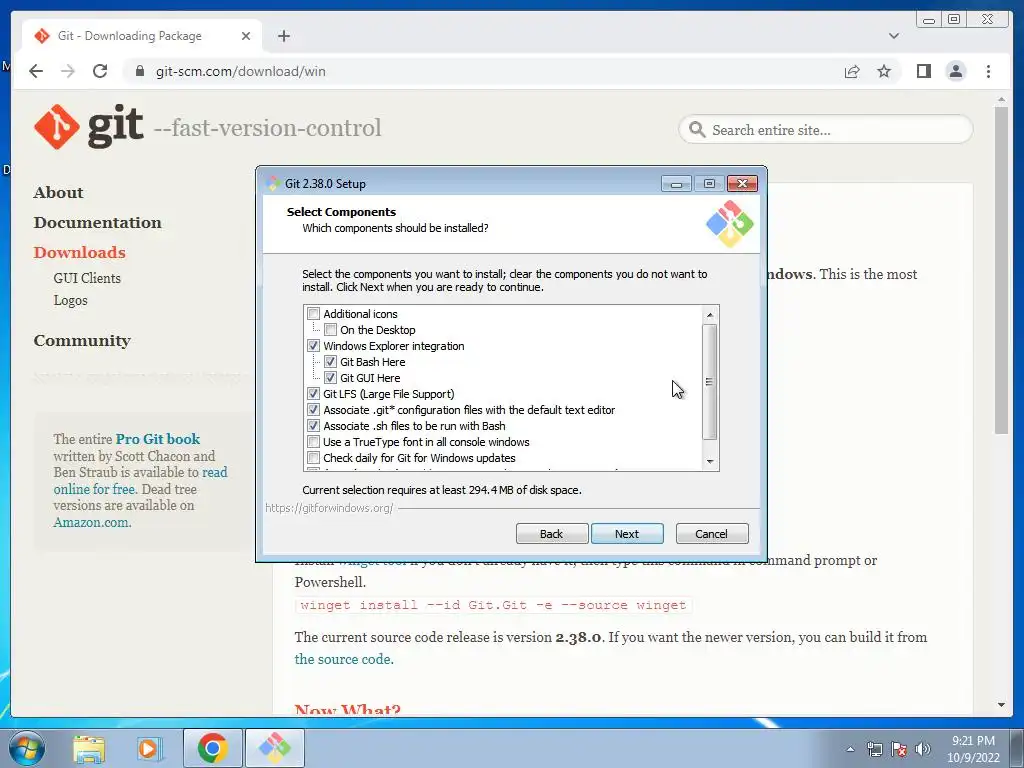Toggle the Git GUI Here checkbox
Screen dimensions: 1024x768
(x=330, y=377)
